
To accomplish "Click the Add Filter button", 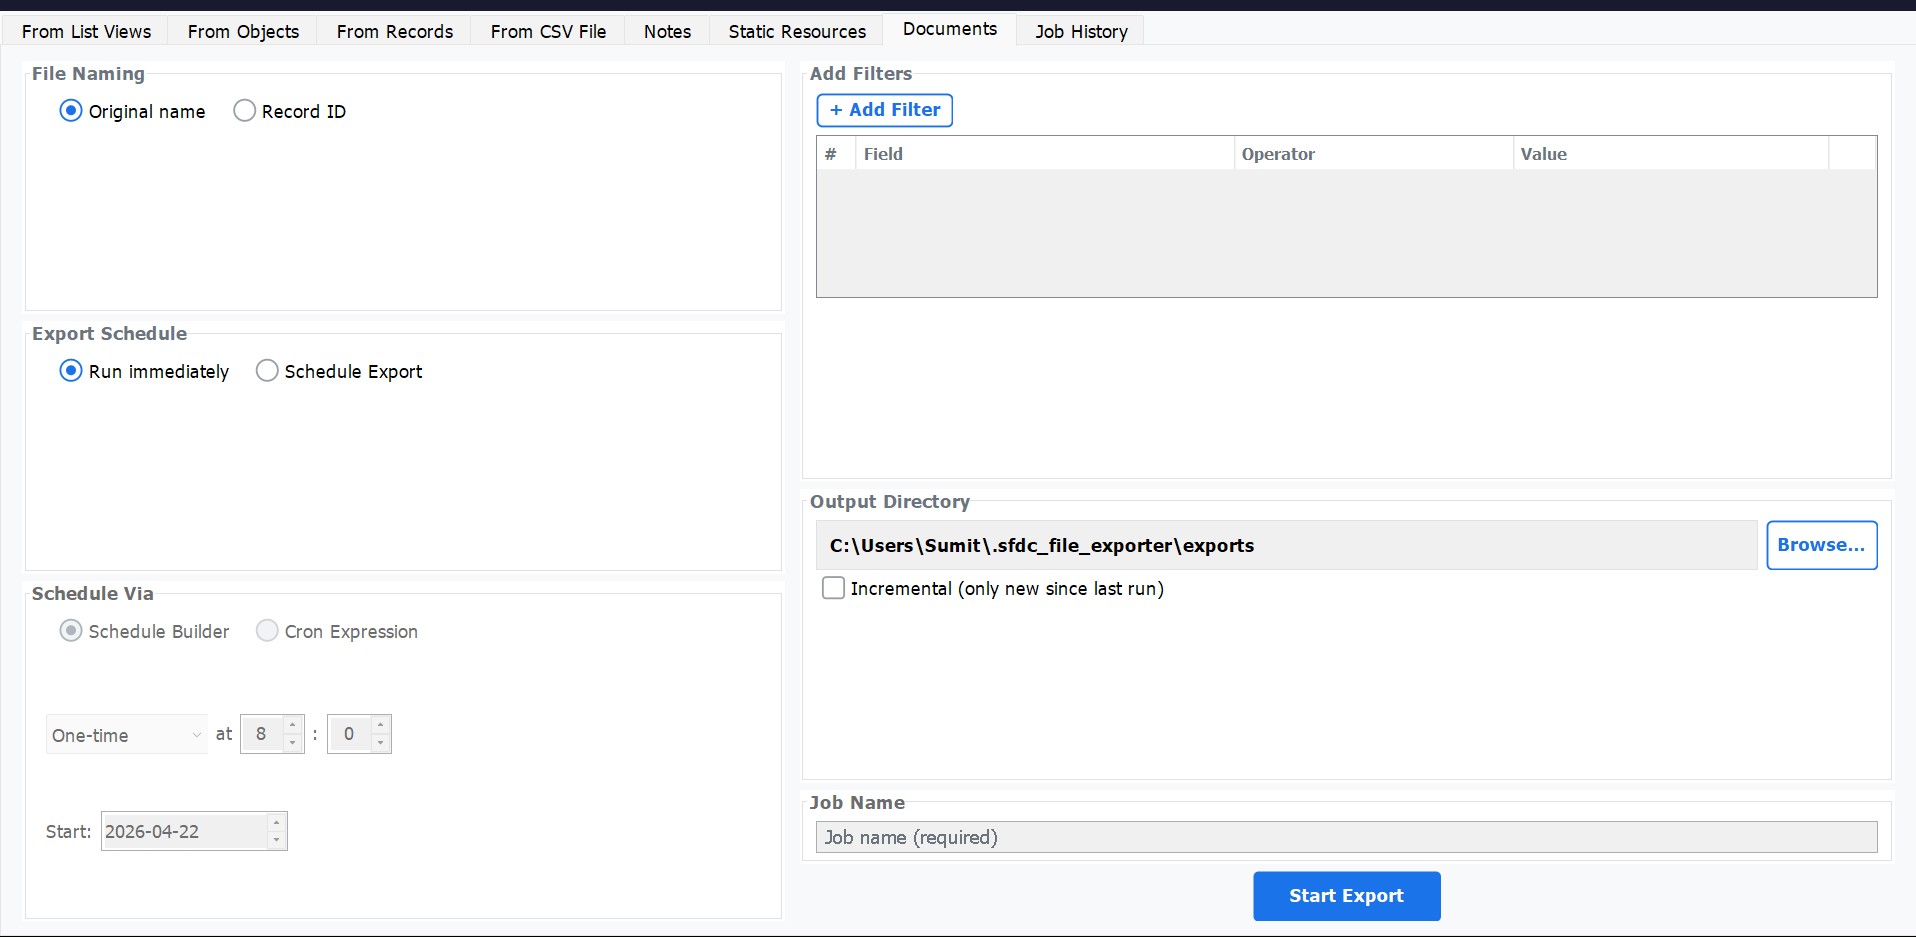I will 884,110.
